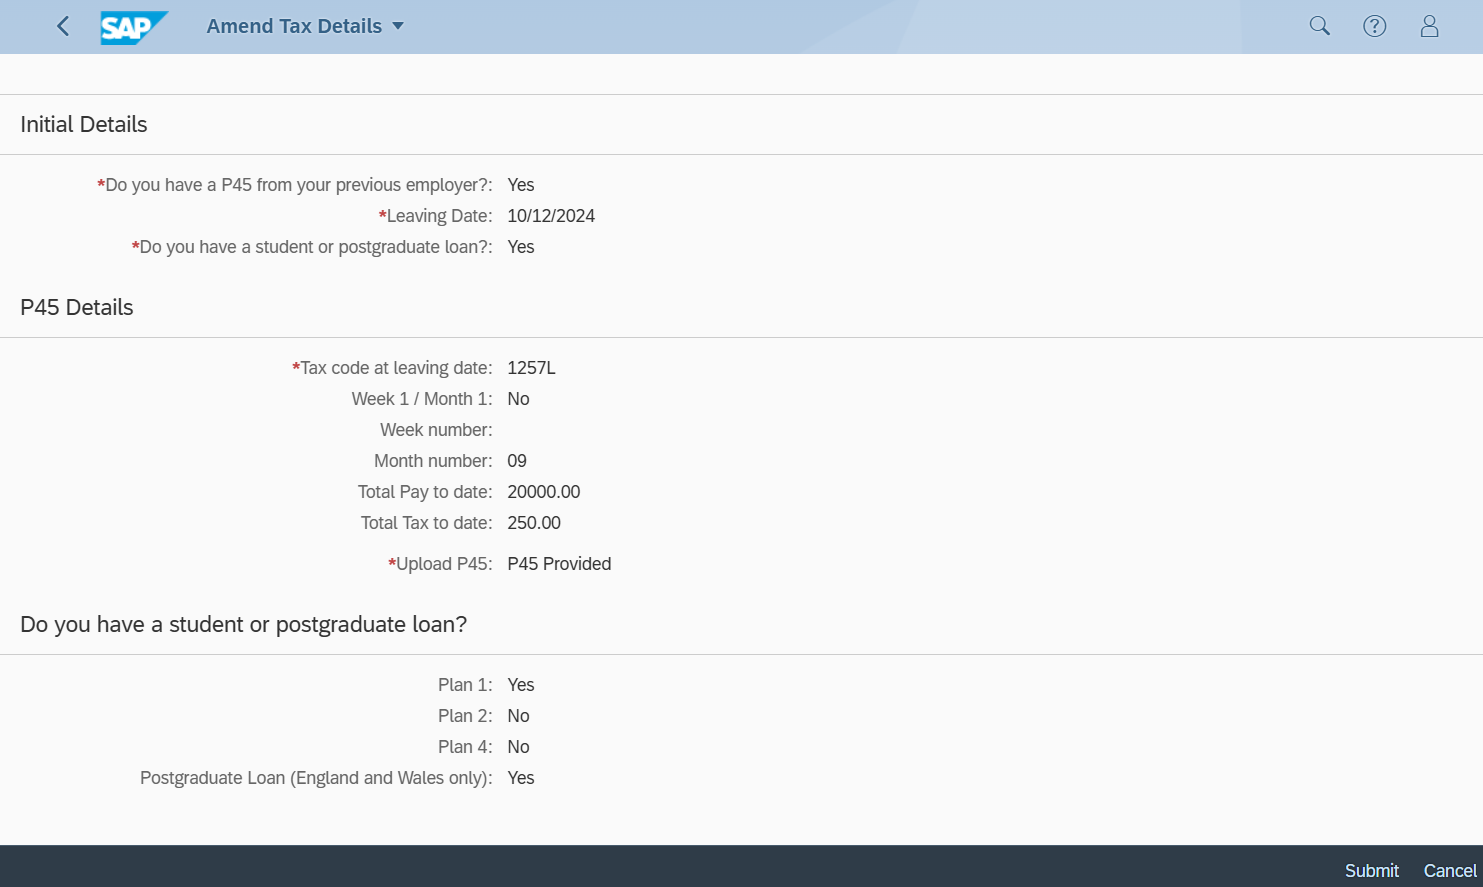
Task: Click the Postgraduate Loan value Yes
Action: (x=521, y=778)
